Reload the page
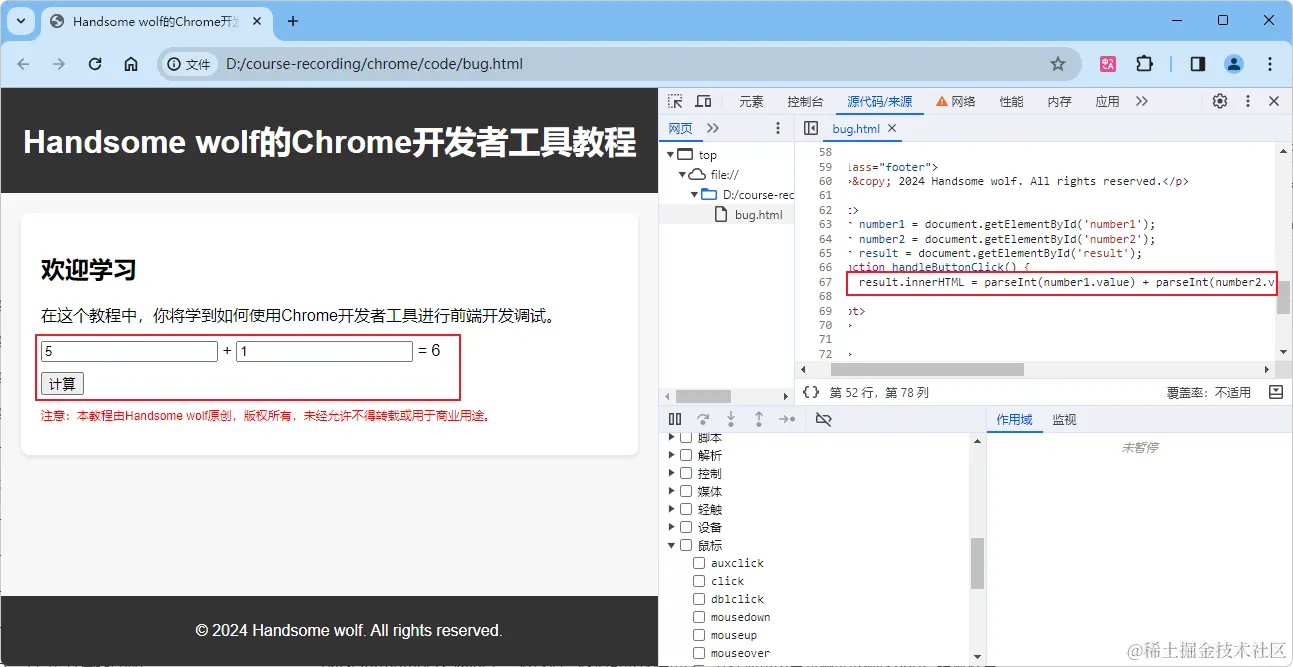This screenshot has width=1293, height=667. (95, 64)
